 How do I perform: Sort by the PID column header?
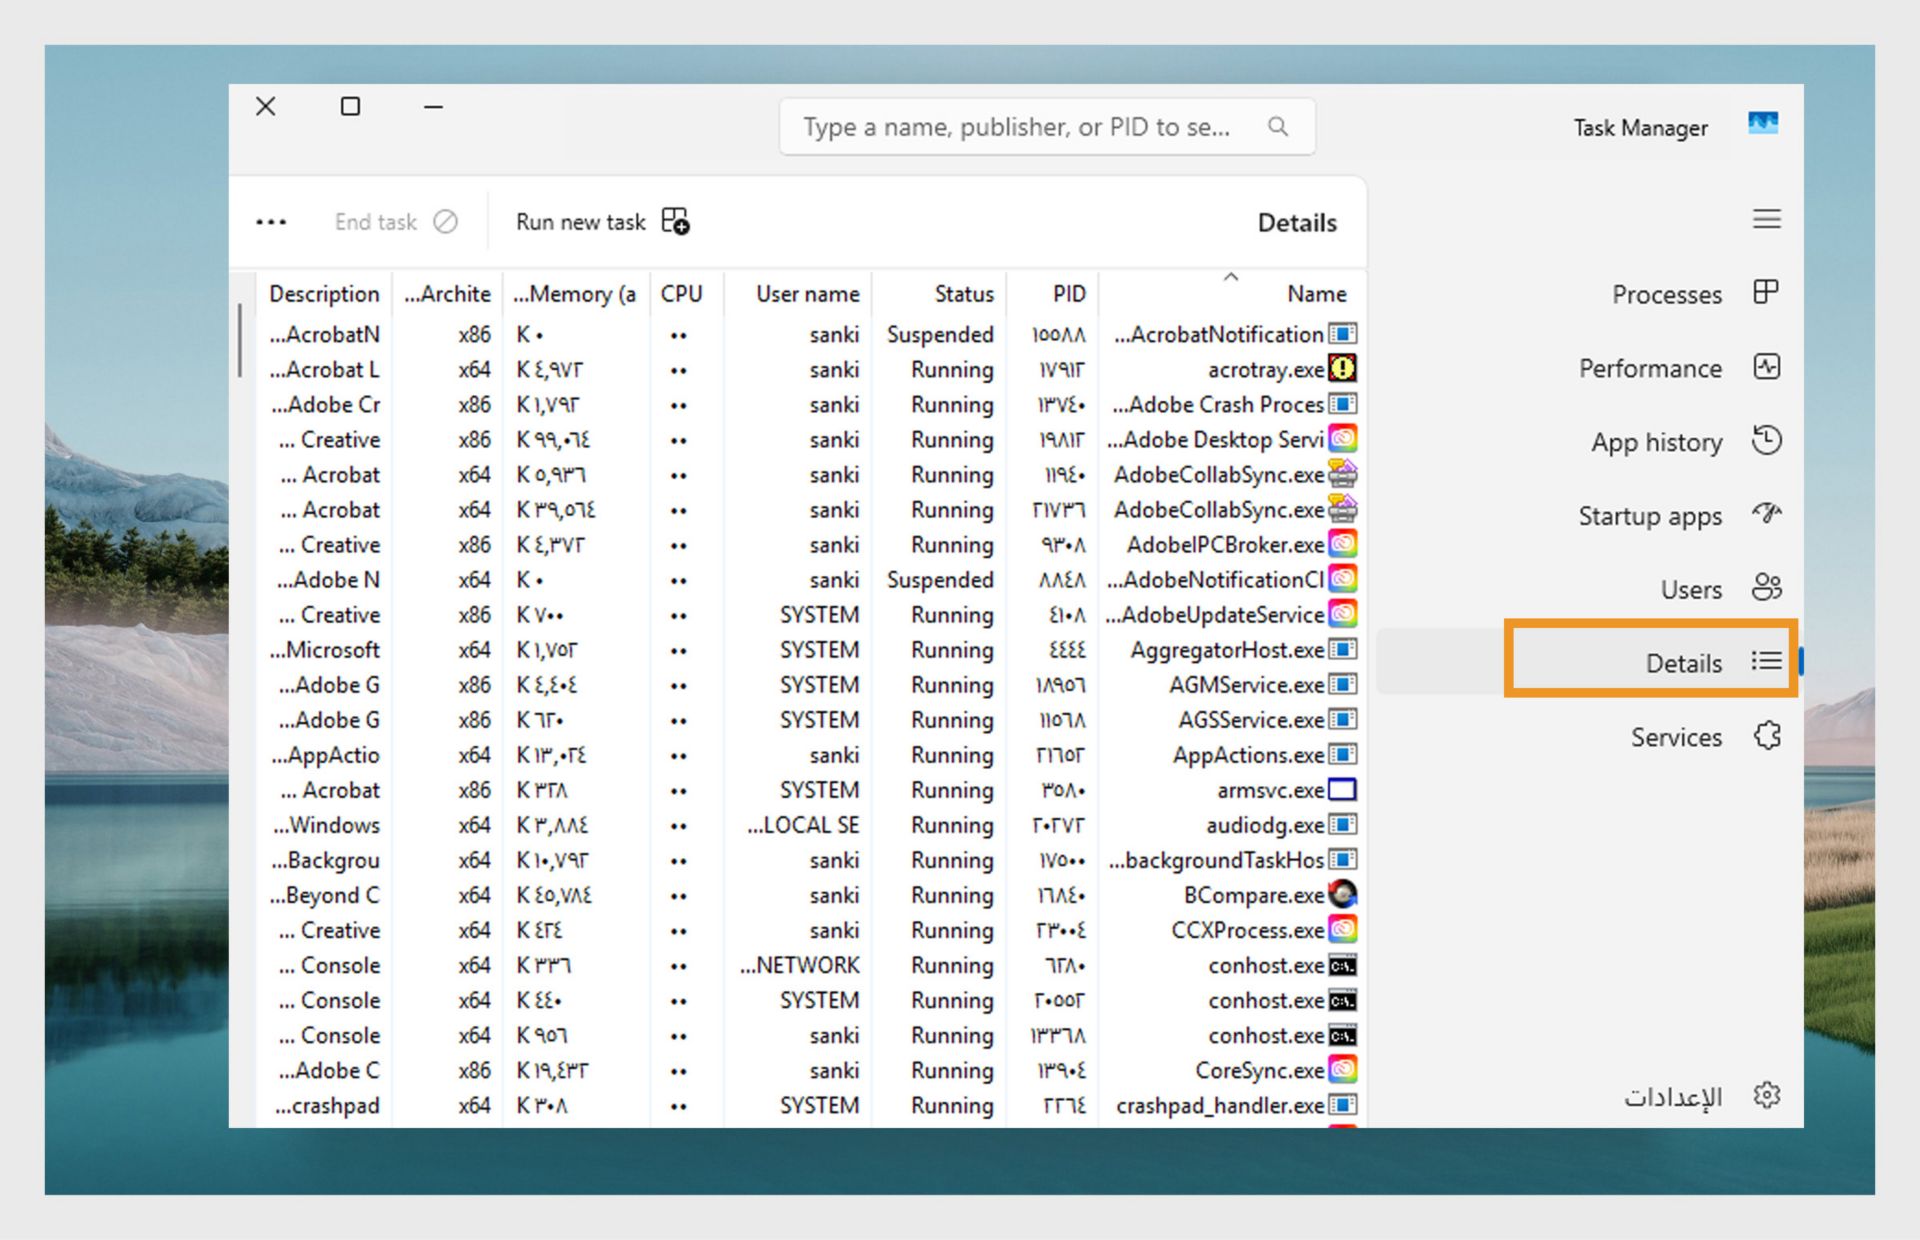(1068, 294)
